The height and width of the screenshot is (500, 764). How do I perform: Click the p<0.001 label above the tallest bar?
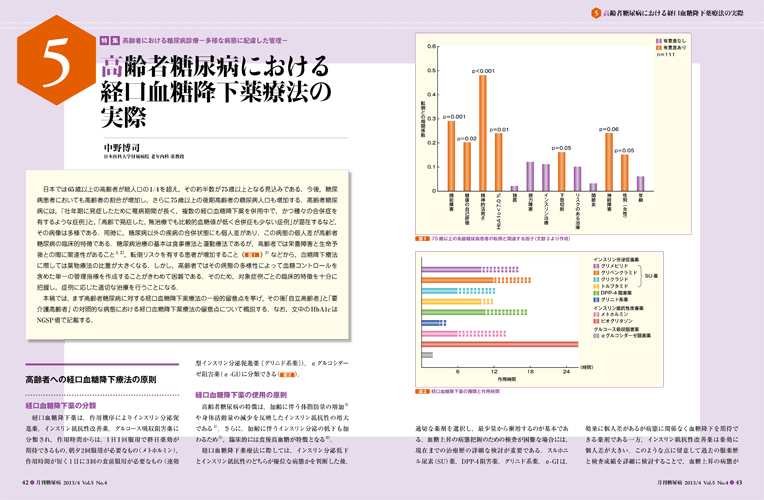(483, 71)
